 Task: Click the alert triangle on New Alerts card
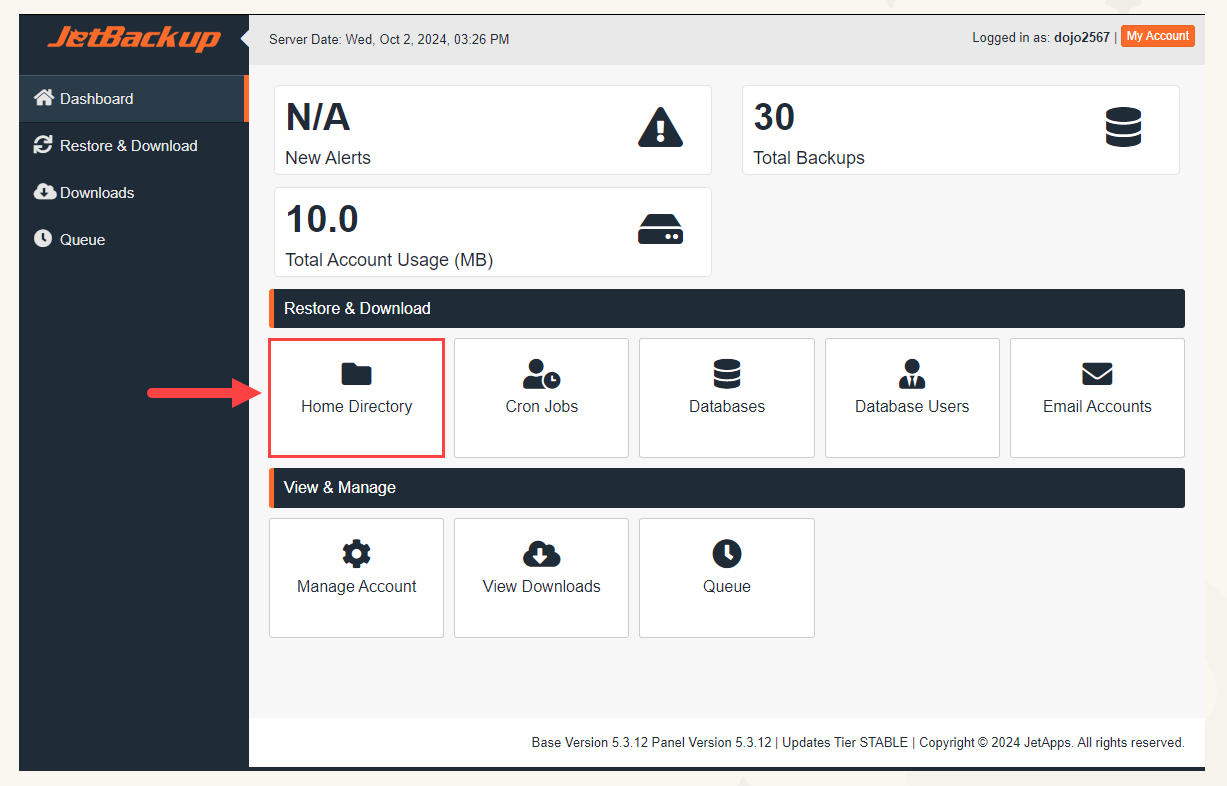[x=660, y=128]
